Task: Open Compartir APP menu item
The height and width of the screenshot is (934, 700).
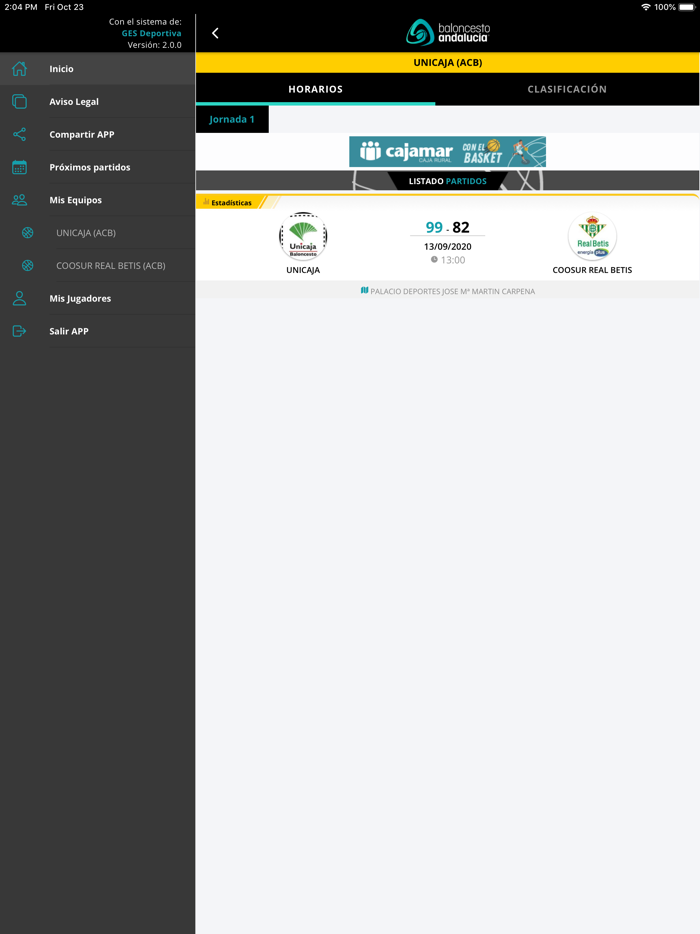Action: tap(98, 134)
